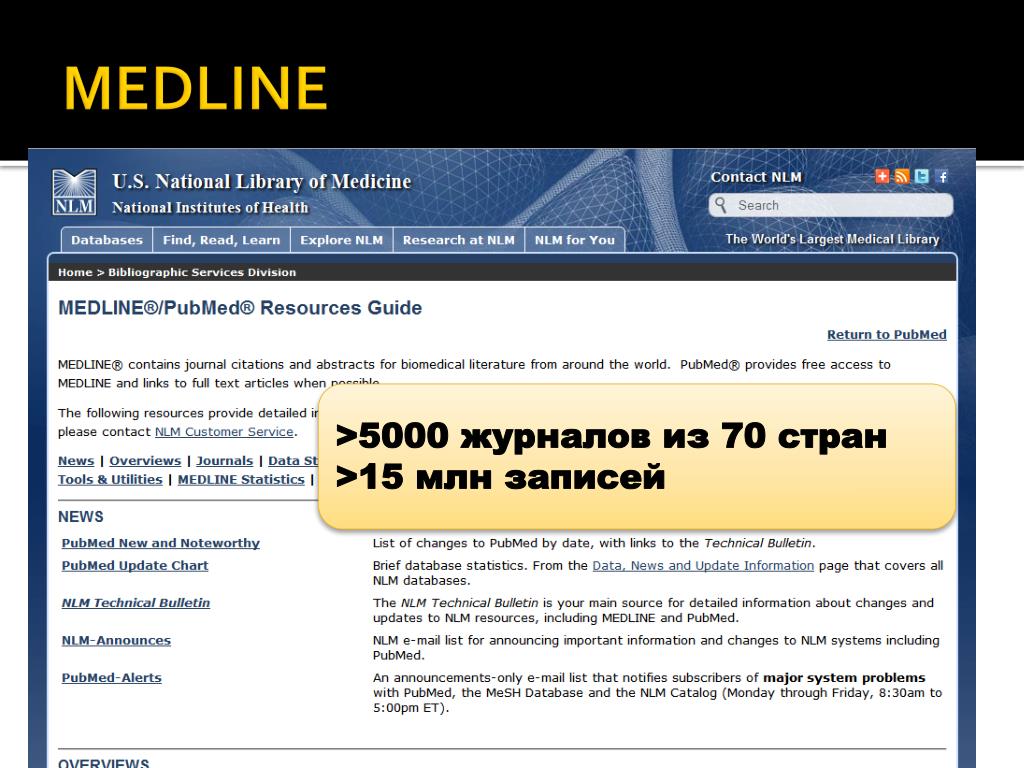This screenshot has width=1024, height=768.
Task: Open the Facebook icon
Action: pos(942,176)
